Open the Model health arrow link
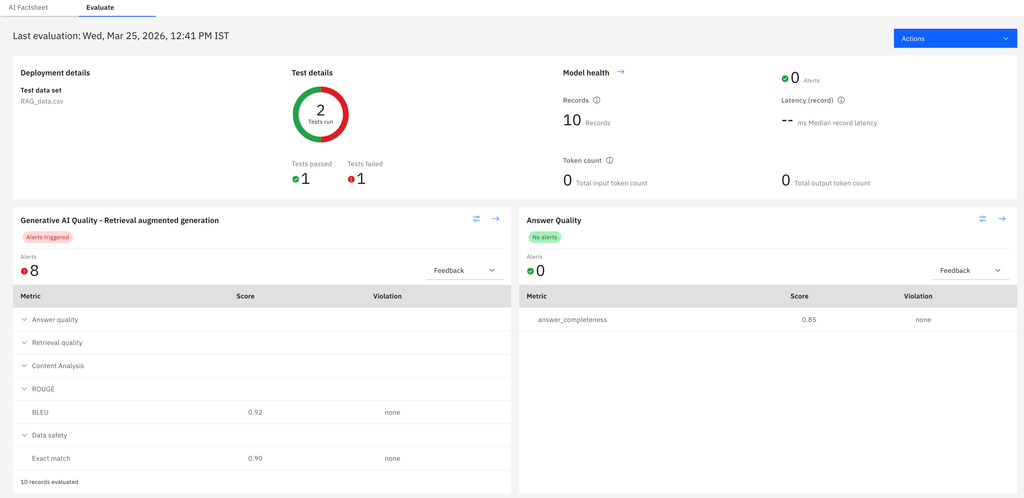The width and height of the screenshot is (1024, 498). click(x=621, y=72)
